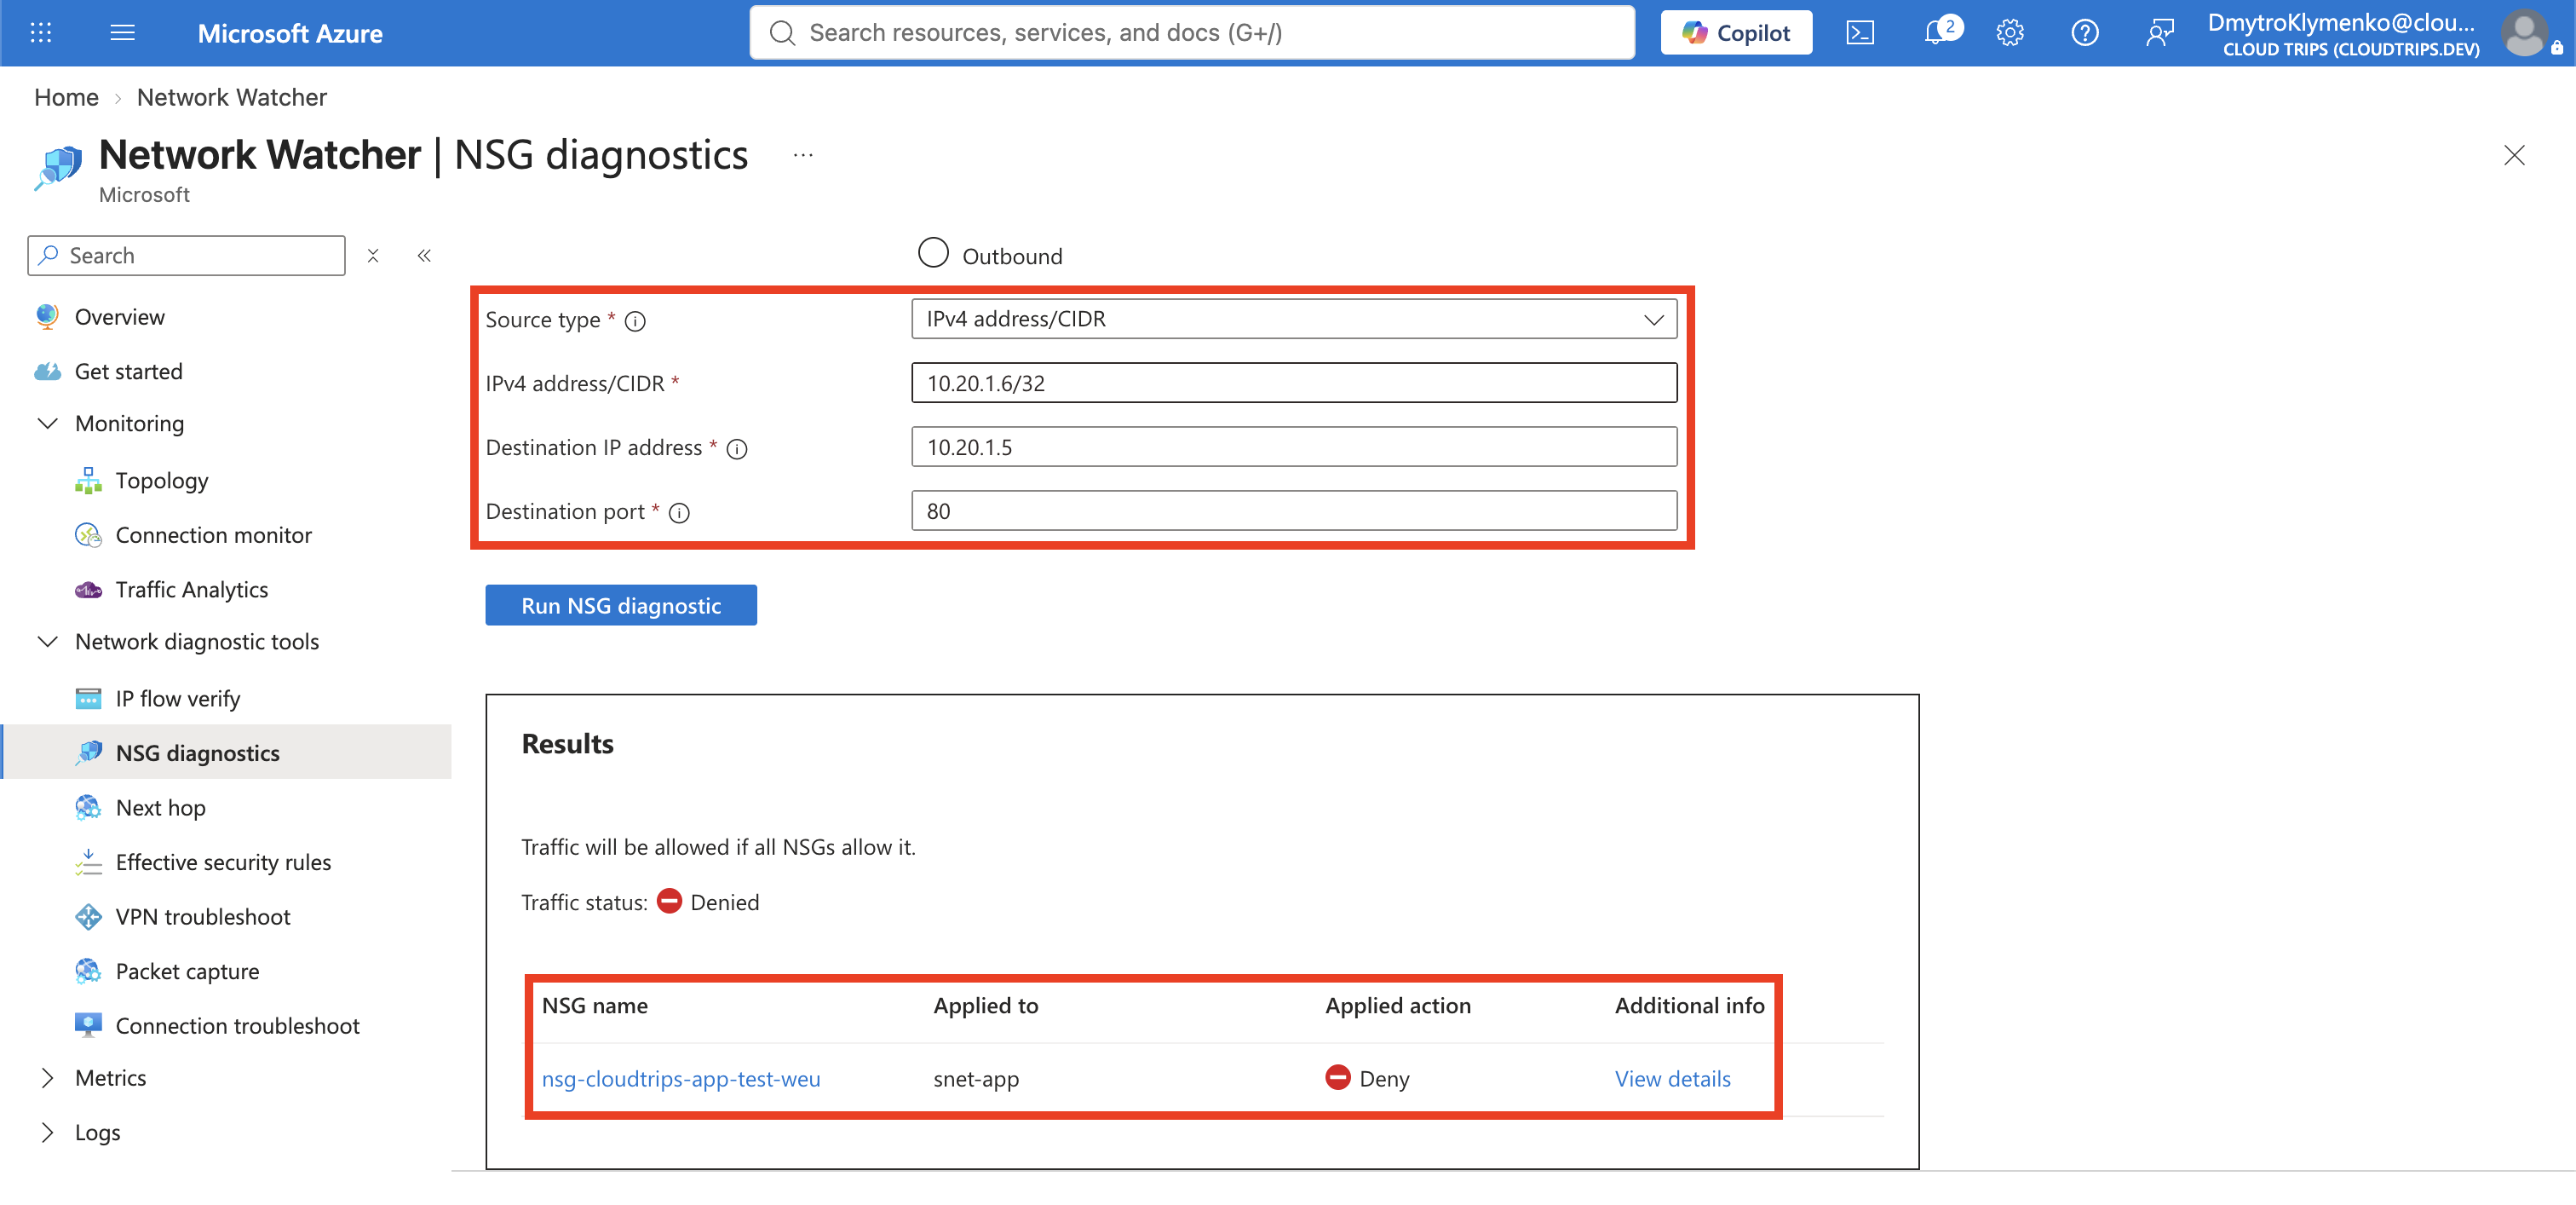Open more options ellipsis next to title
This screenshot has height=1205, width=2576.
(803, 155)
